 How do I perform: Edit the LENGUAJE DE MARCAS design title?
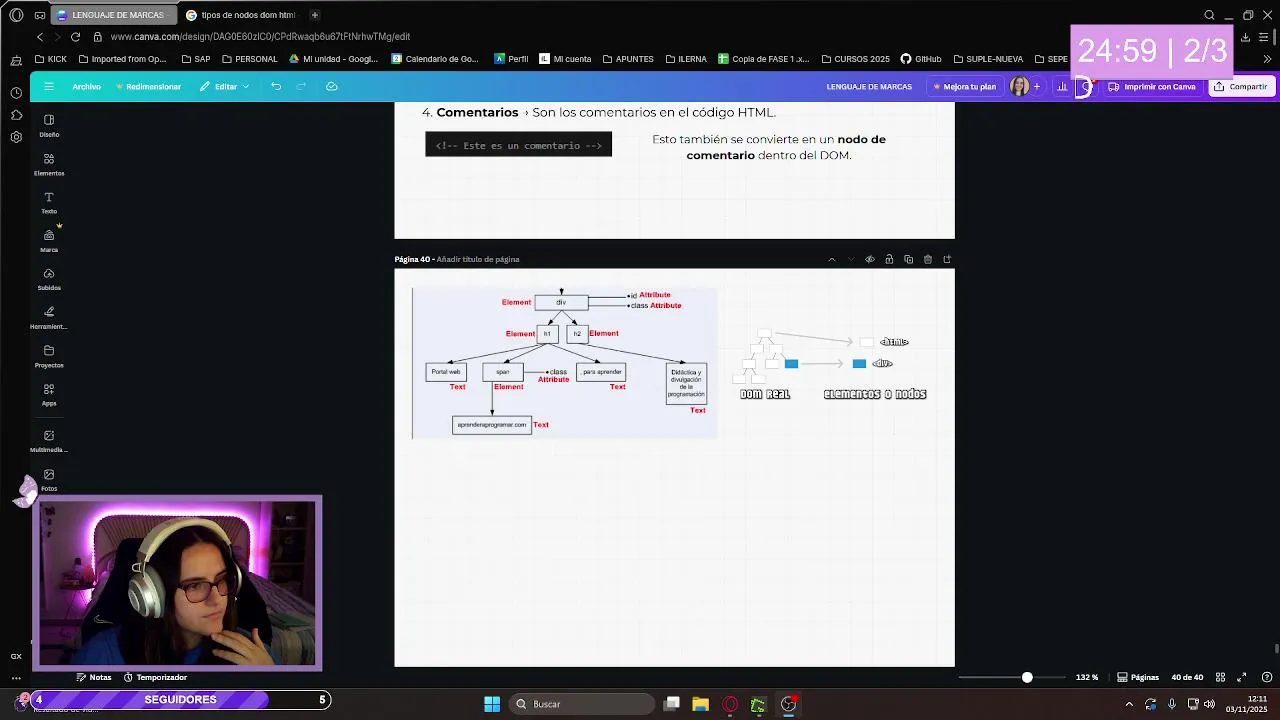(869, 87)
